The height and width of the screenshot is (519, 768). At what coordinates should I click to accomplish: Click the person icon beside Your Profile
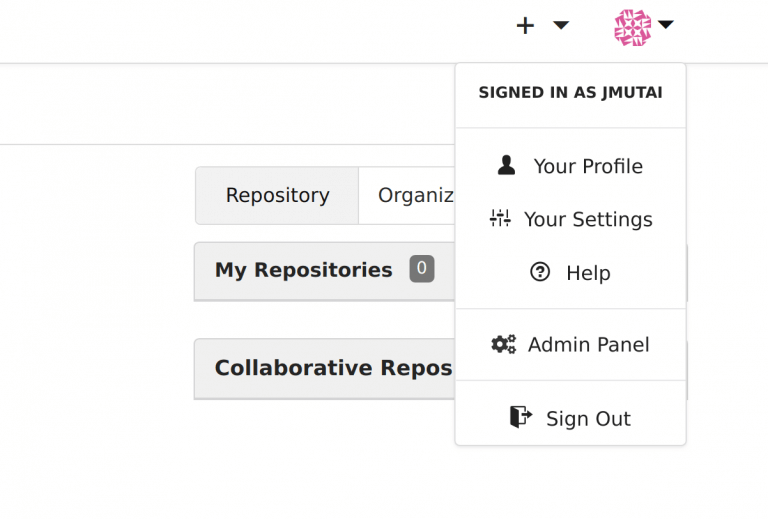[507, 166]
